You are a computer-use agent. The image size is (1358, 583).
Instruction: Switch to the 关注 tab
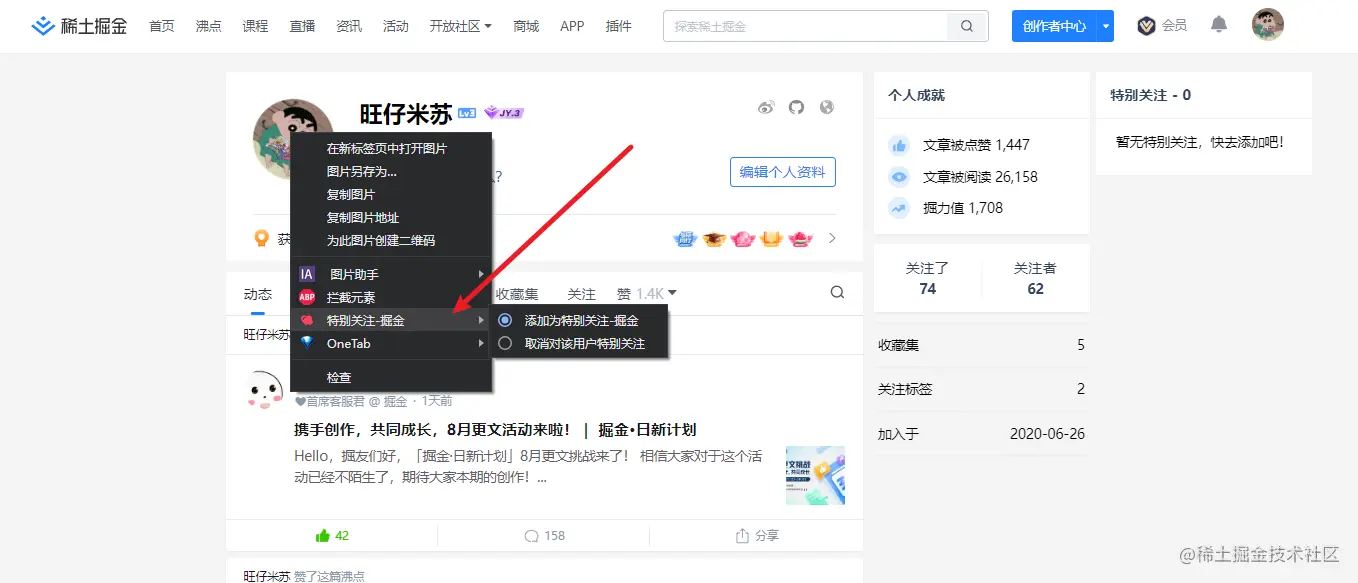(x=581, y=294)
